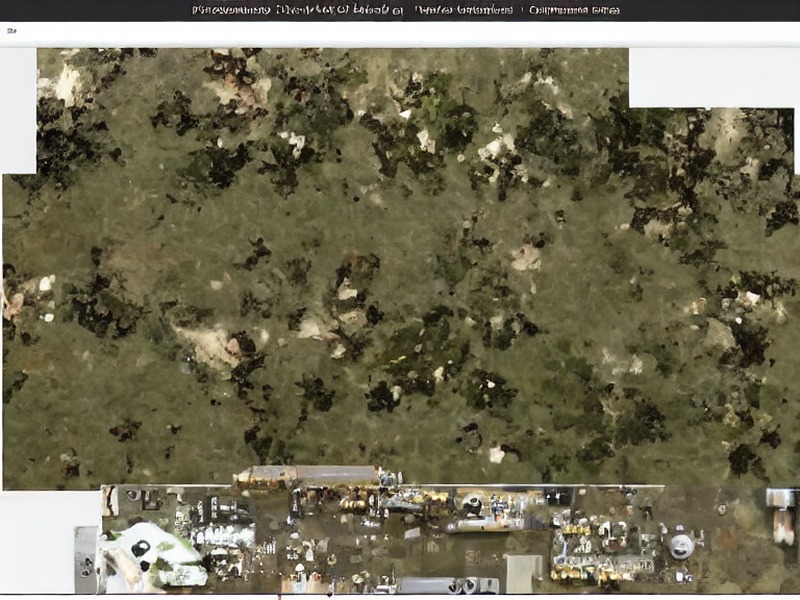The height and width of the screenshot is (600, 800).
Task: Select the black-and-white circular object in strip
Action: coord(473,505)
